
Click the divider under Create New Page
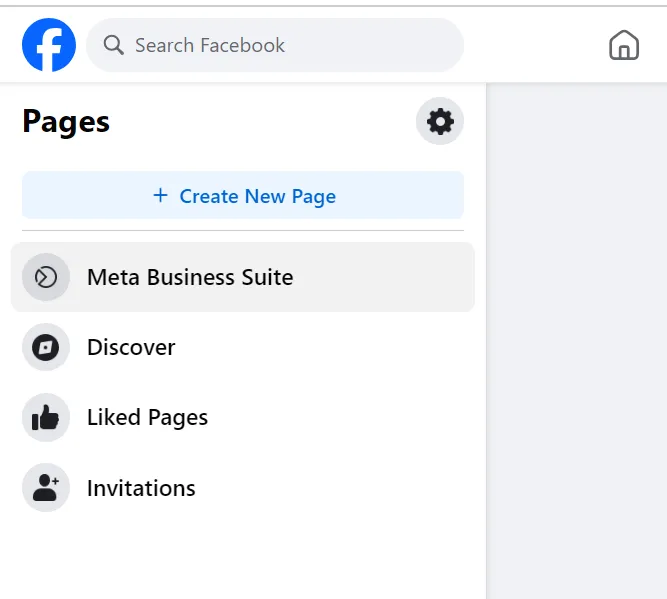coord(243,231)
